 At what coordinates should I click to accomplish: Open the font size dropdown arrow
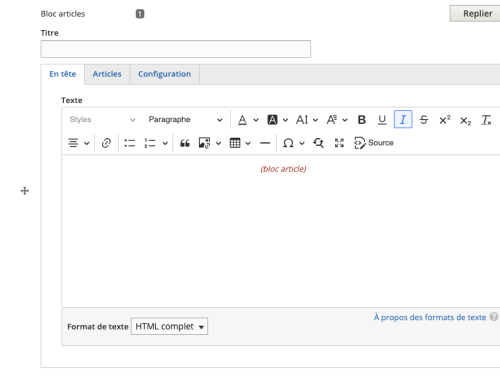point(315,120)
